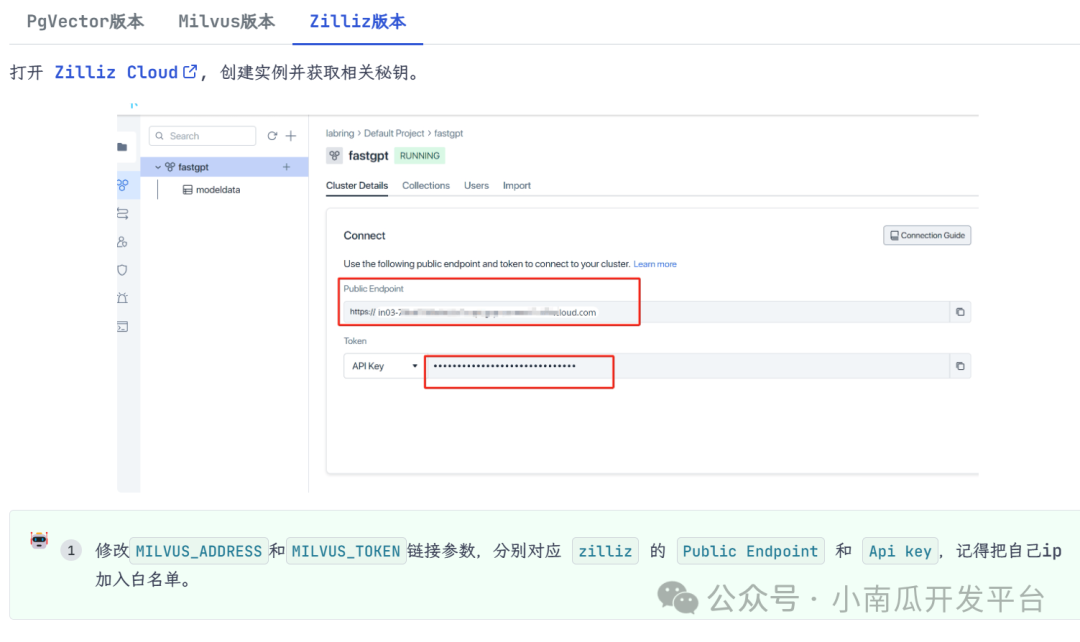Open the API Key token type dropdown
This screenshot has width=1080, height=642.
384,366
